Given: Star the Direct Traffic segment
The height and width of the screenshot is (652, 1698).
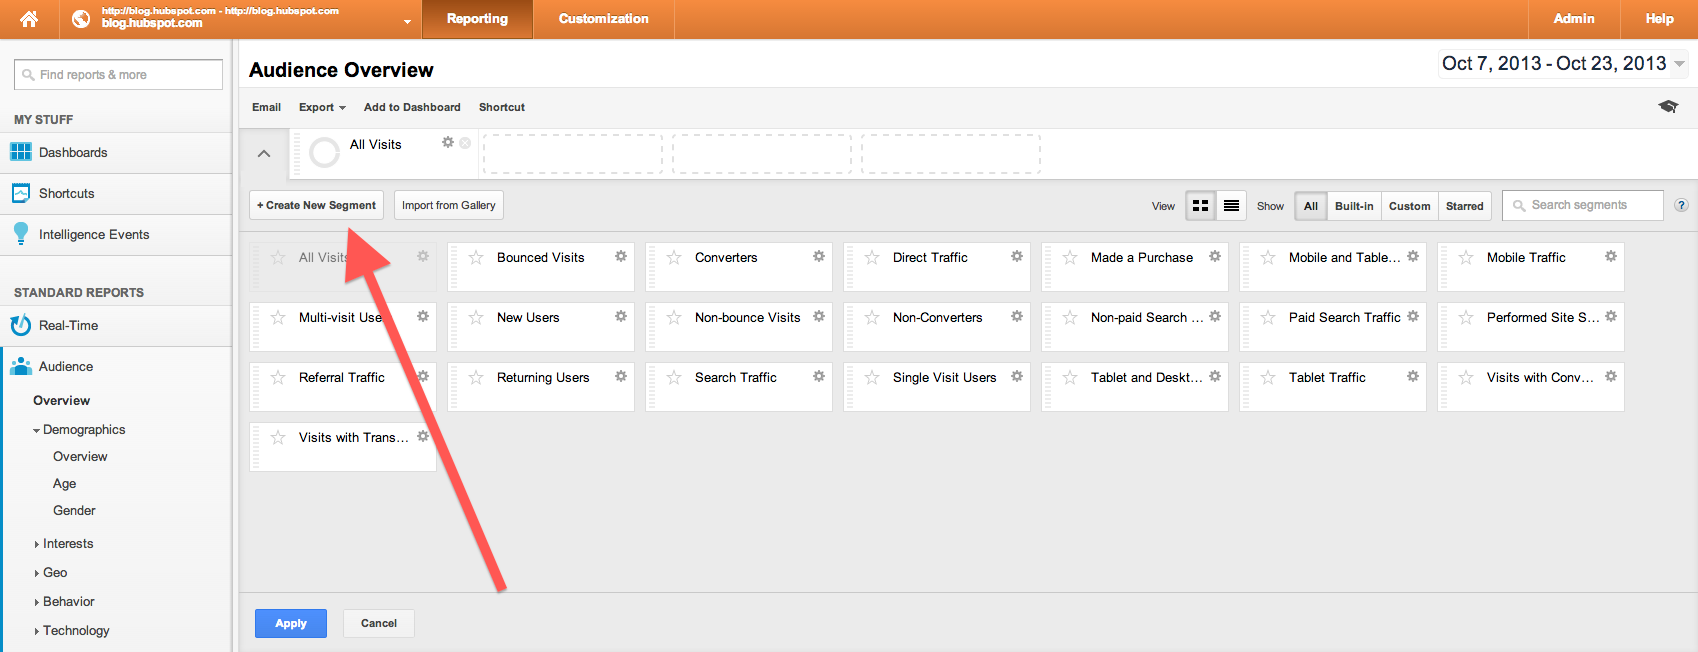Looking at the screenshot, I should coord(872,258).
